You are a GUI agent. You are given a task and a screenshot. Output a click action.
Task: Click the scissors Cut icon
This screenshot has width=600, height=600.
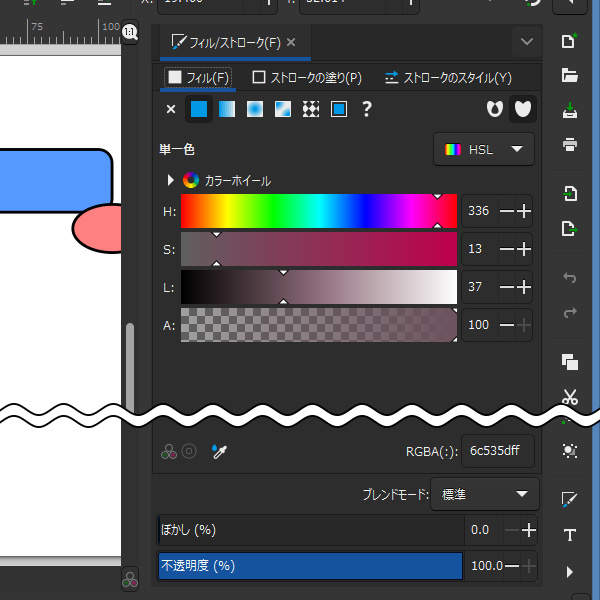570,397
